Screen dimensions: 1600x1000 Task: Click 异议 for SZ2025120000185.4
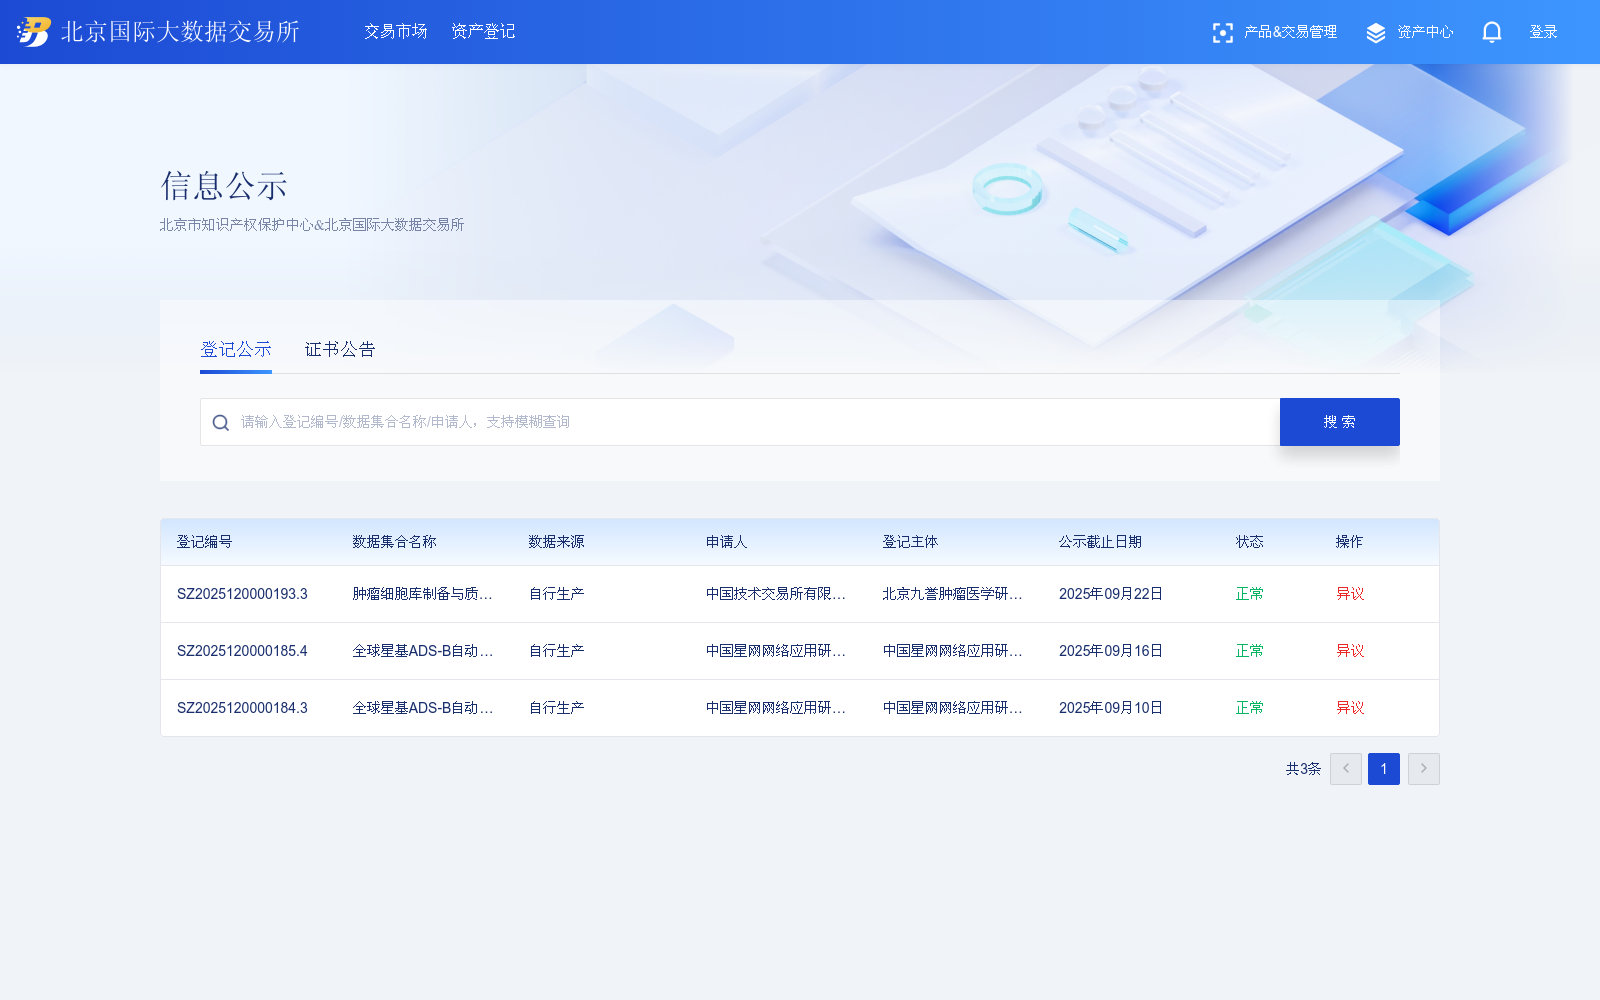[1350, 651]
